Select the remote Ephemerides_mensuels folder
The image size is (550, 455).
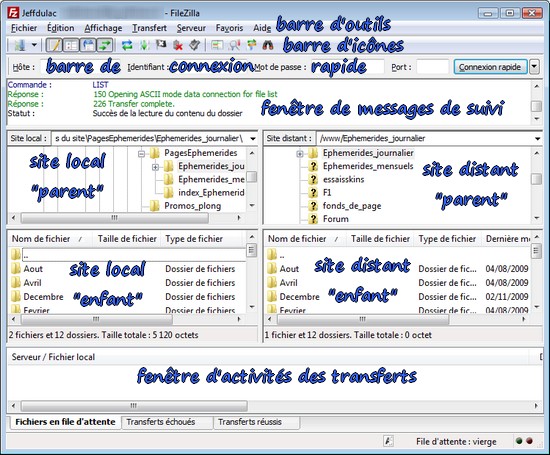[x=368, y=166]
